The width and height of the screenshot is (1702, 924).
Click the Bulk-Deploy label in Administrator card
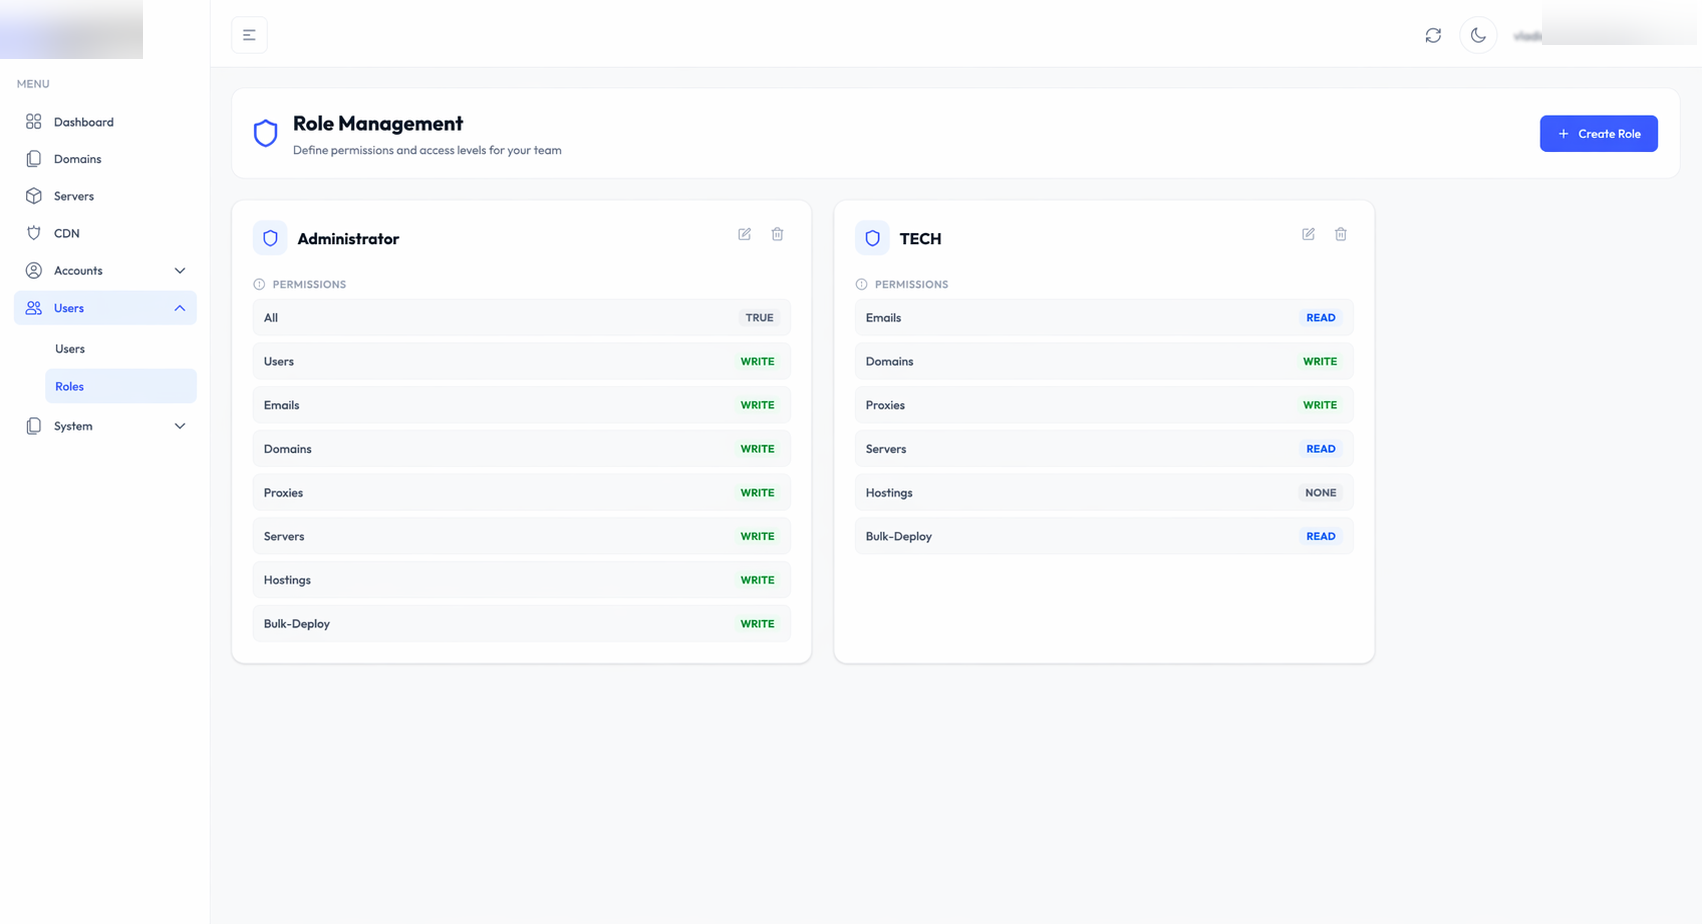pos(297,624)
